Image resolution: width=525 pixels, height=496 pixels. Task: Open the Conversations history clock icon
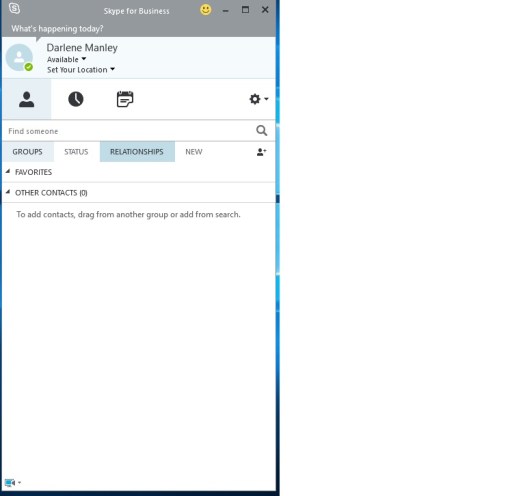(76, 99)
